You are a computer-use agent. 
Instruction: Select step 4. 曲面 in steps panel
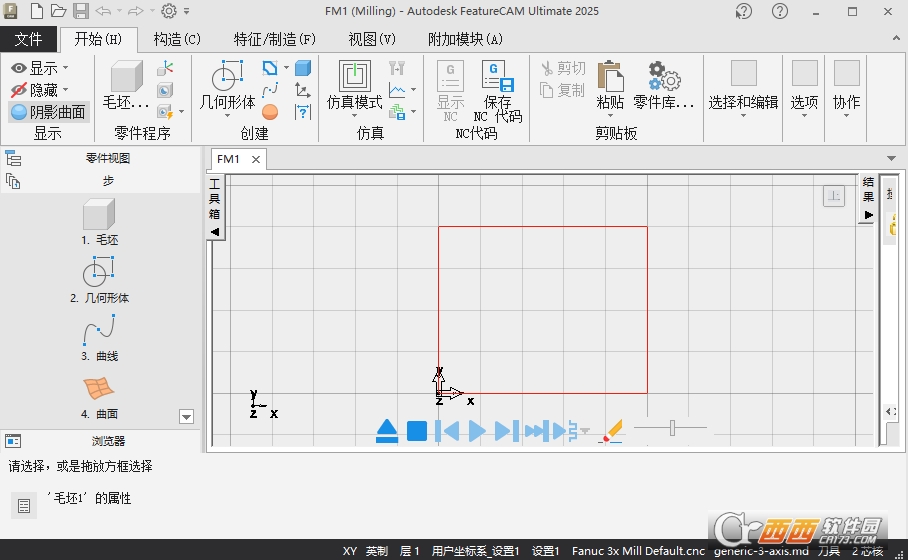coord(99,397)
